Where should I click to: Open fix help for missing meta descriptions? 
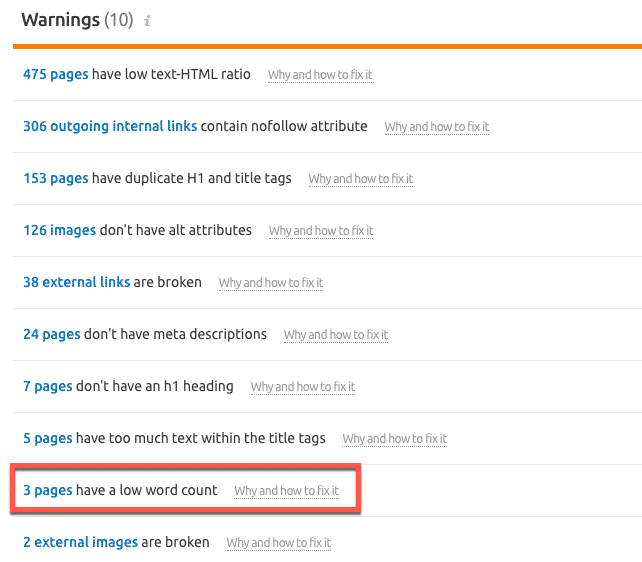[335, 335]
